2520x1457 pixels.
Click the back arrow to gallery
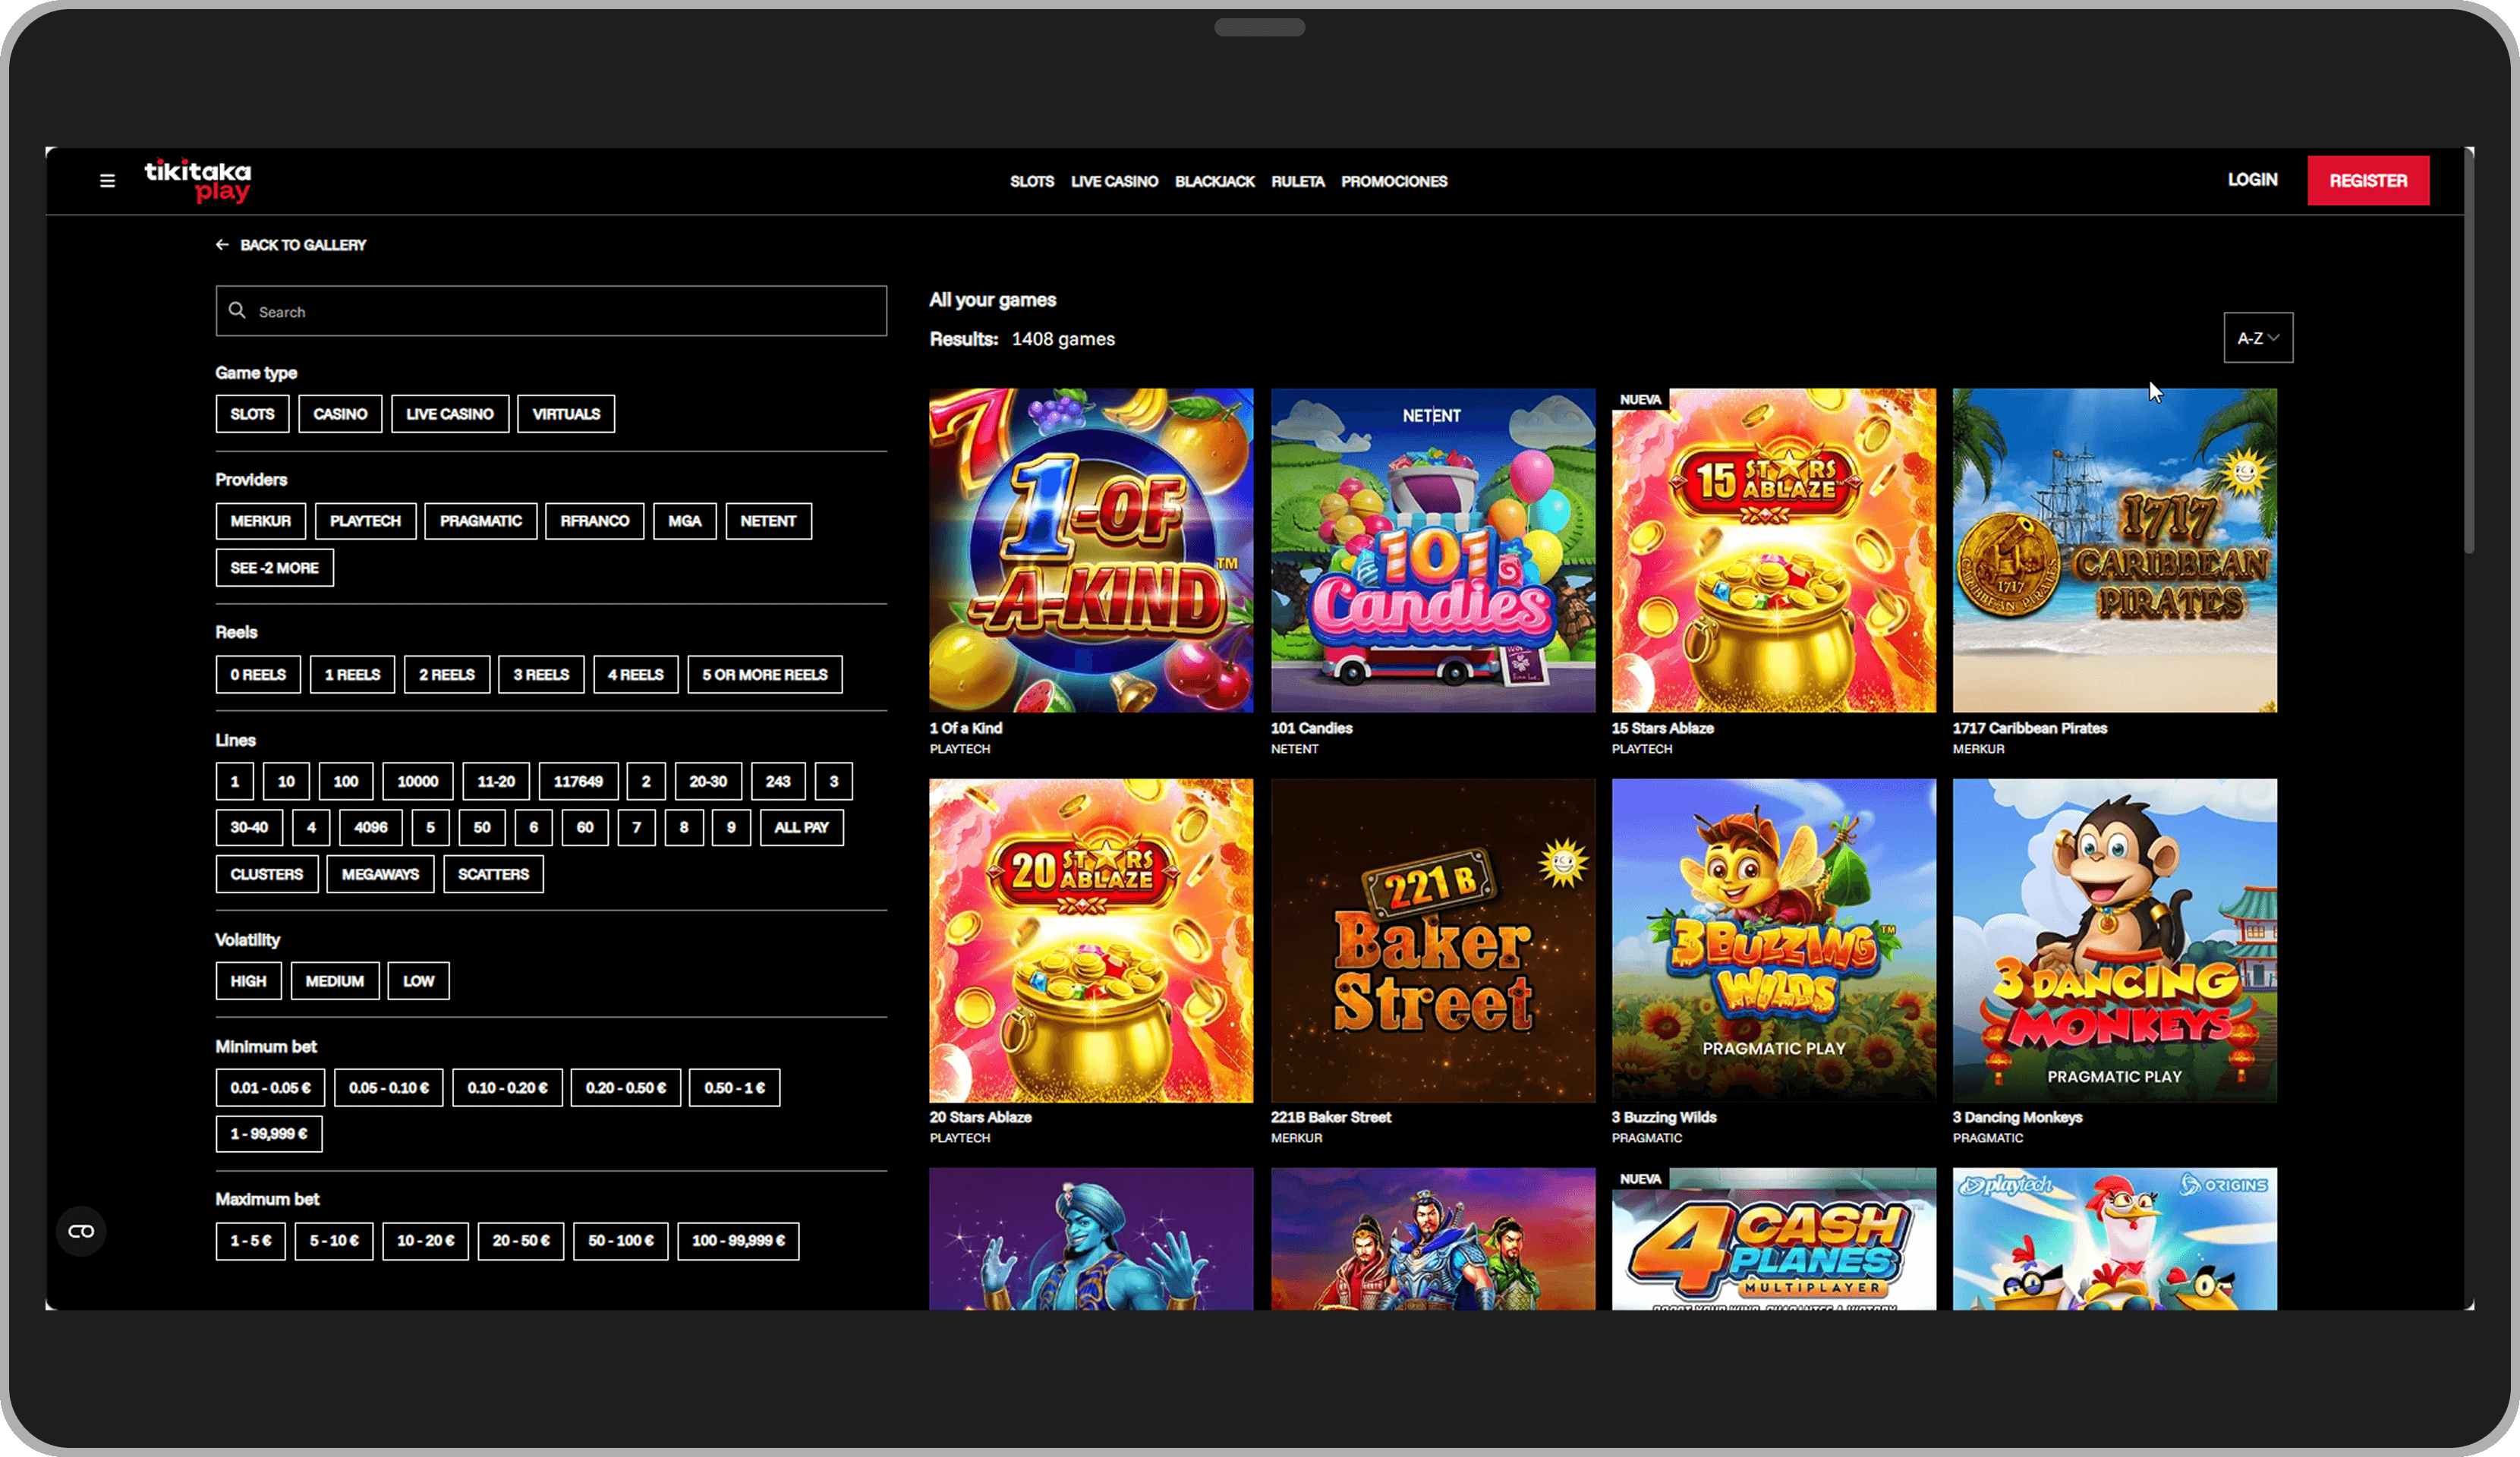click(x=222, y=245)
